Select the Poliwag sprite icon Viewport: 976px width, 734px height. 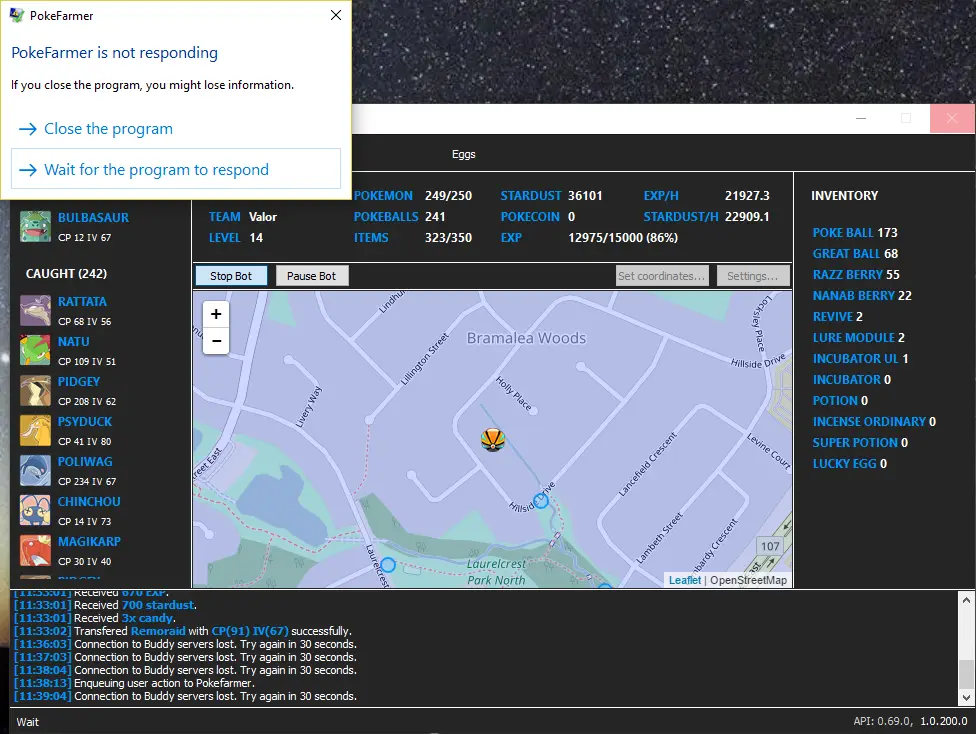35,470
